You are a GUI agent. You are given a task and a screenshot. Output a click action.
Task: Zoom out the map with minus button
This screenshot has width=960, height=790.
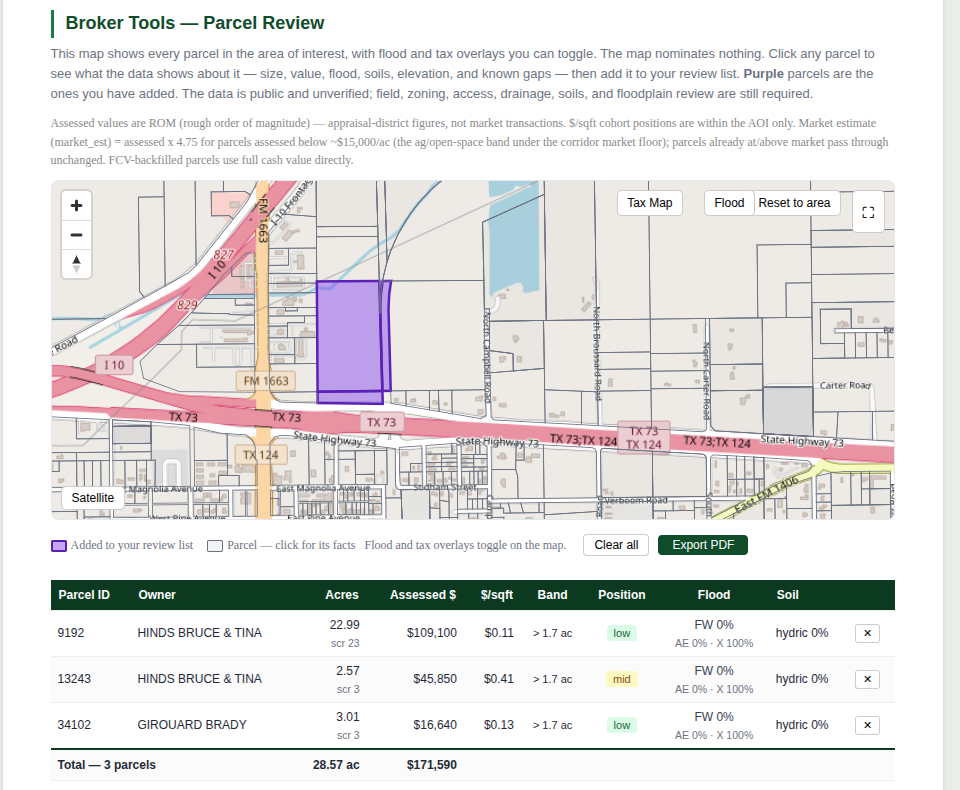coord(77,235)
